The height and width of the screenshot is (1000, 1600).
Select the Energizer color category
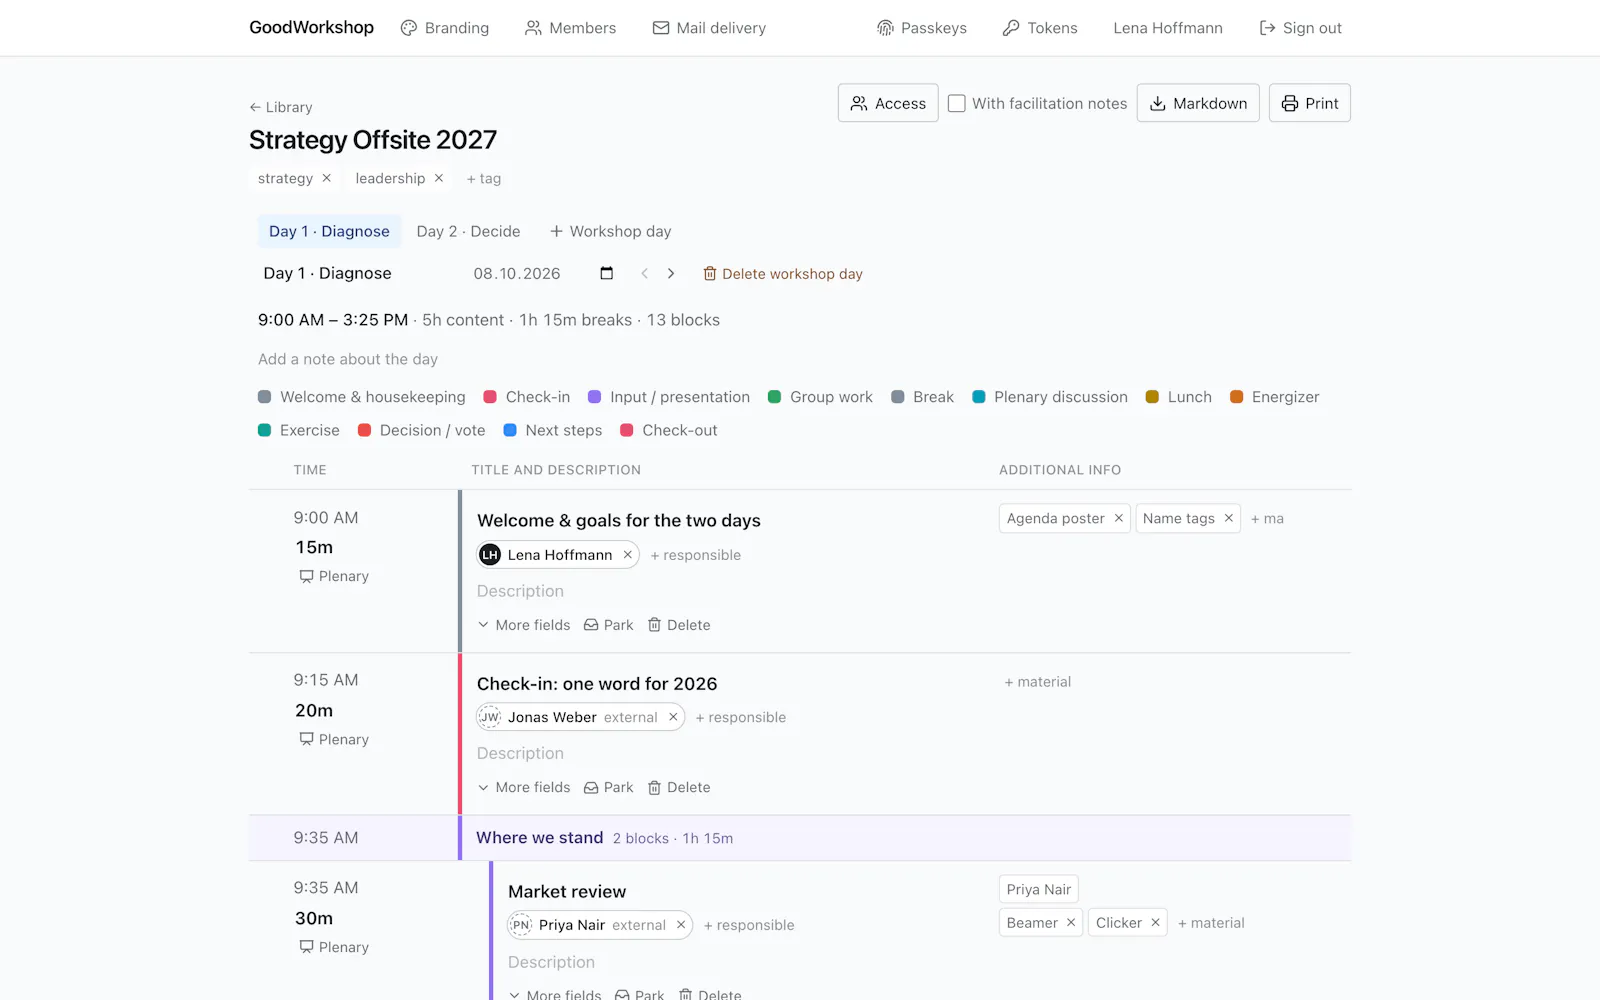[1275, 397]
